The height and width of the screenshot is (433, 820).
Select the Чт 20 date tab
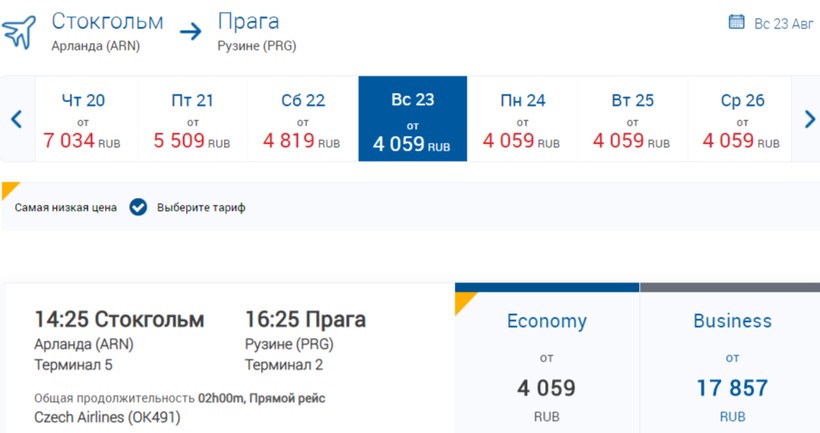click(83, 119)
